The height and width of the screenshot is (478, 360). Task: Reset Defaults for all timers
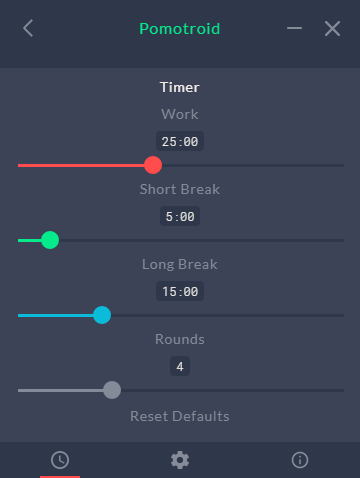click(x=180, y=416)
